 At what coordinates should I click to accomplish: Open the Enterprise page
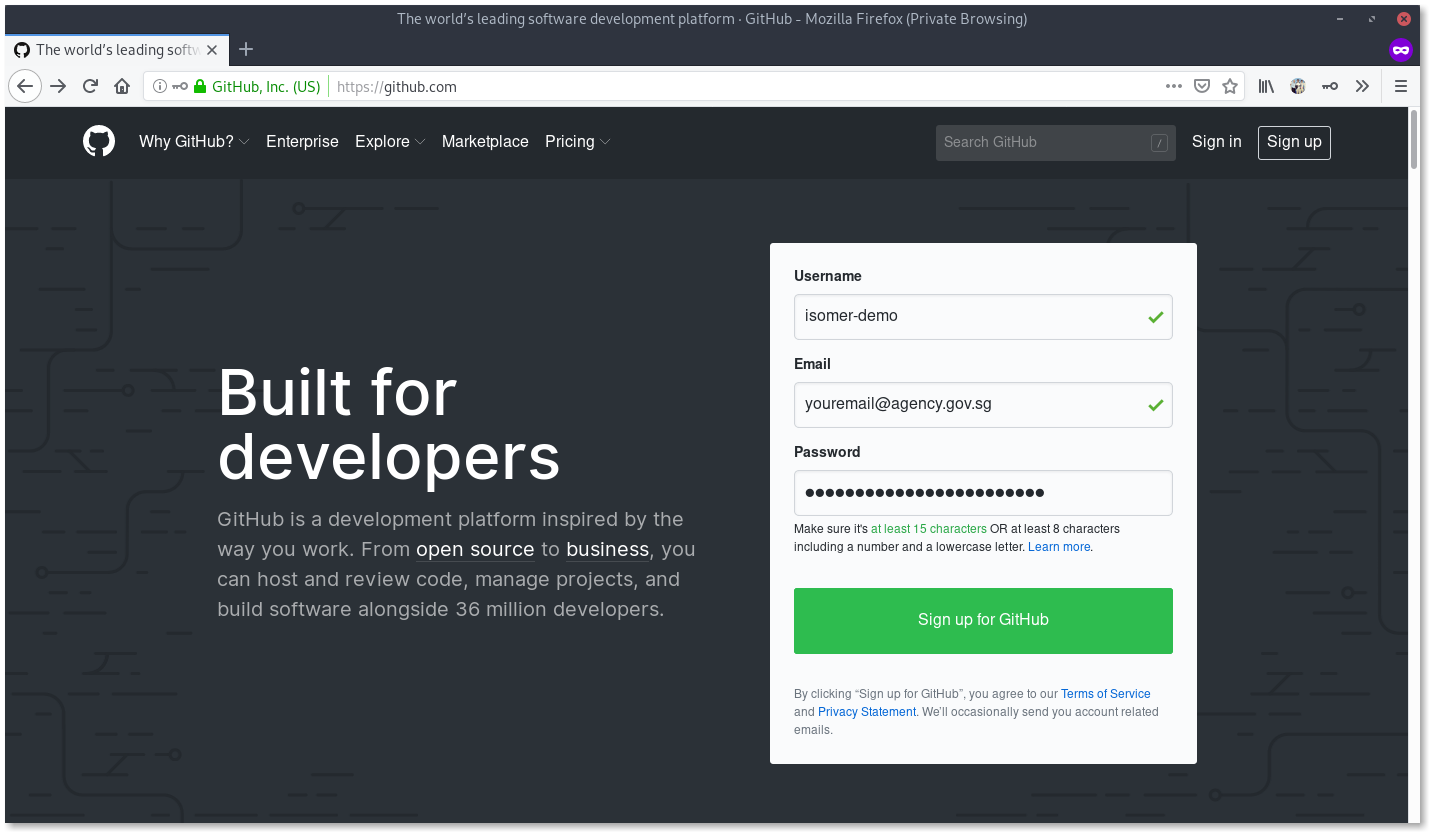pyautogui.click(x=302, y=141)
